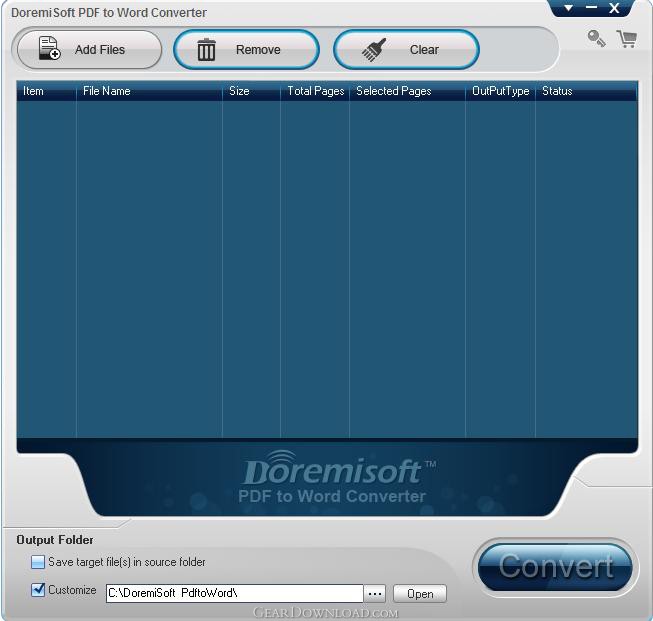Viewport: 653px width, 621px height.
Task: Minimize the converter window
Action: coord(591,8)
